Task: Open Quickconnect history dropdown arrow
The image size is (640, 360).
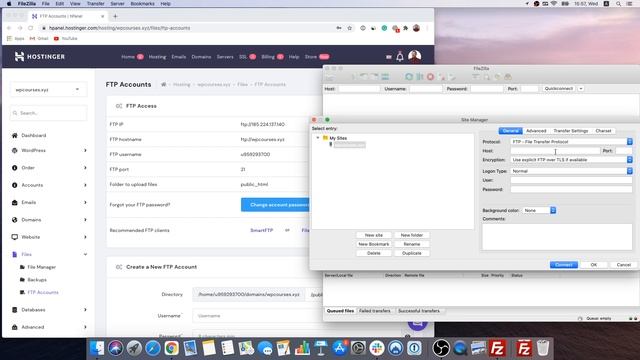Action: tap(581, 89)
